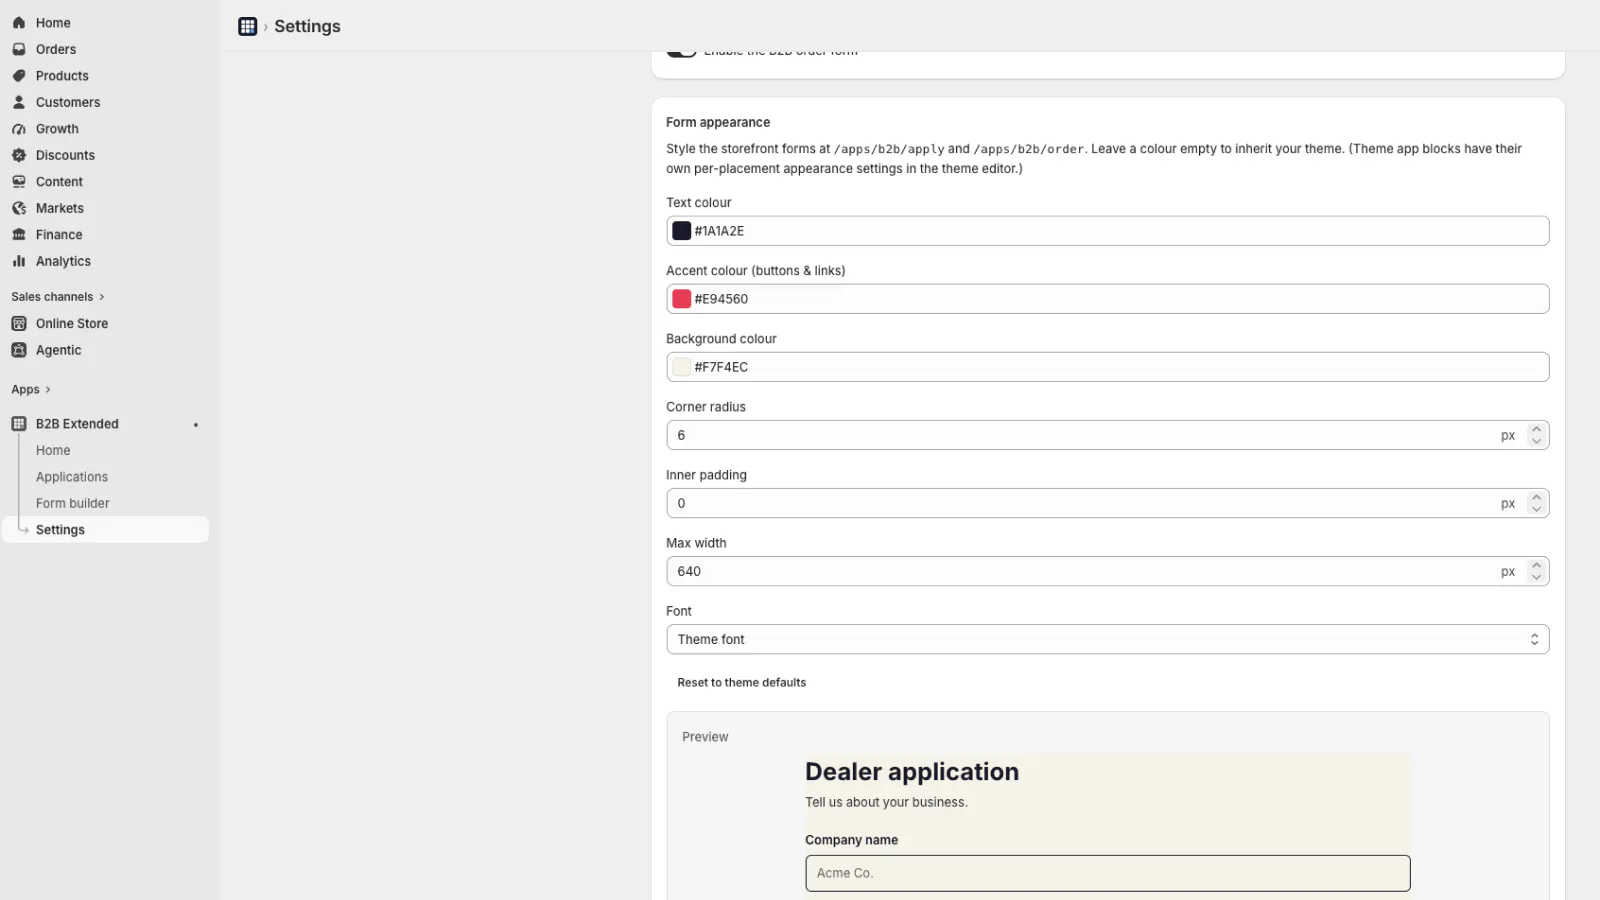Decrease the Inner padding value
Image resolution: width=1600 pixels, height=900 pixels.
[x=1537, y=509]
